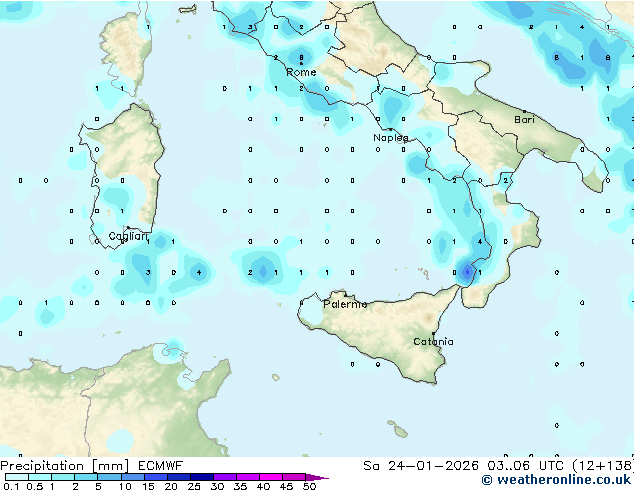Image resolution: width=634 pixels, height=490 pixels.
Task: Click the Catania city label
Action: tap(433, 342)
